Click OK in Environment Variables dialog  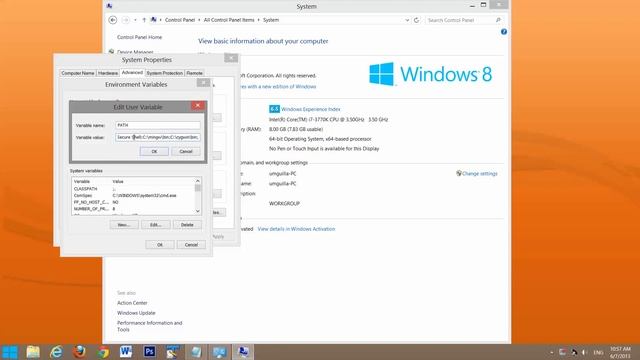click(x=160, y=245)
